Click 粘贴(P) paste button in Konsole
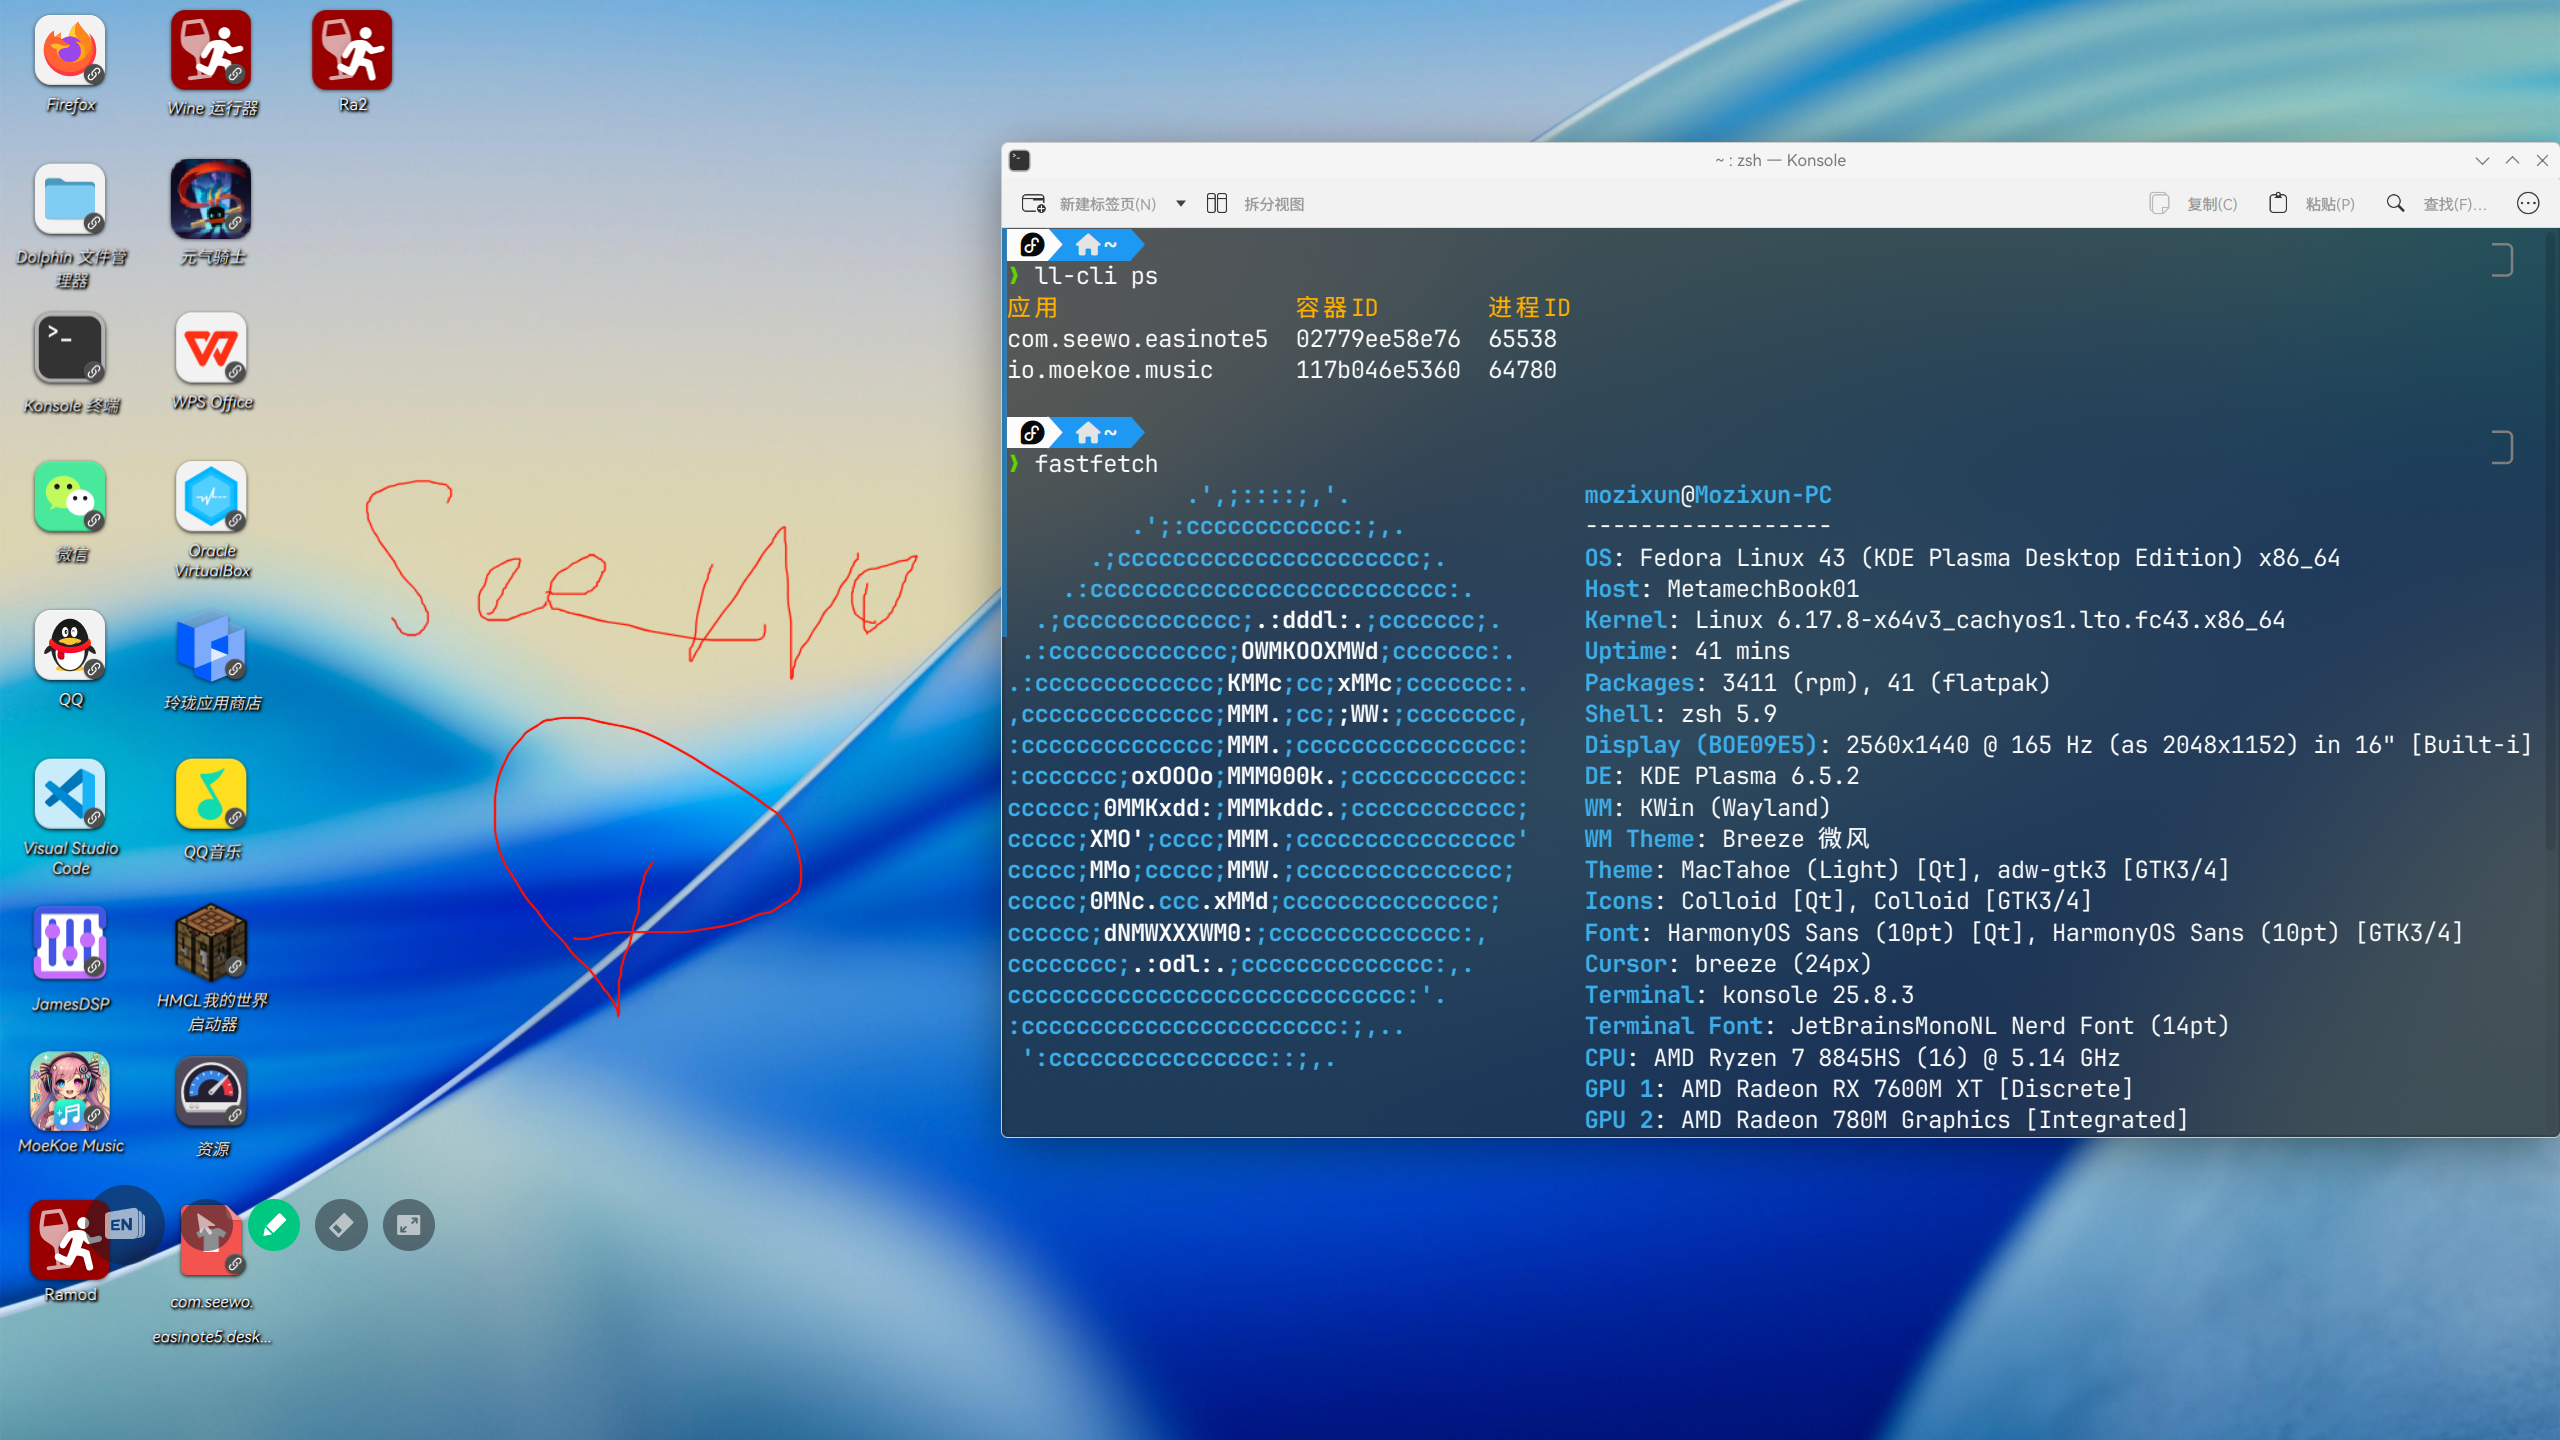This screenshot has height=1440, width=2560. pos(2311,204)
